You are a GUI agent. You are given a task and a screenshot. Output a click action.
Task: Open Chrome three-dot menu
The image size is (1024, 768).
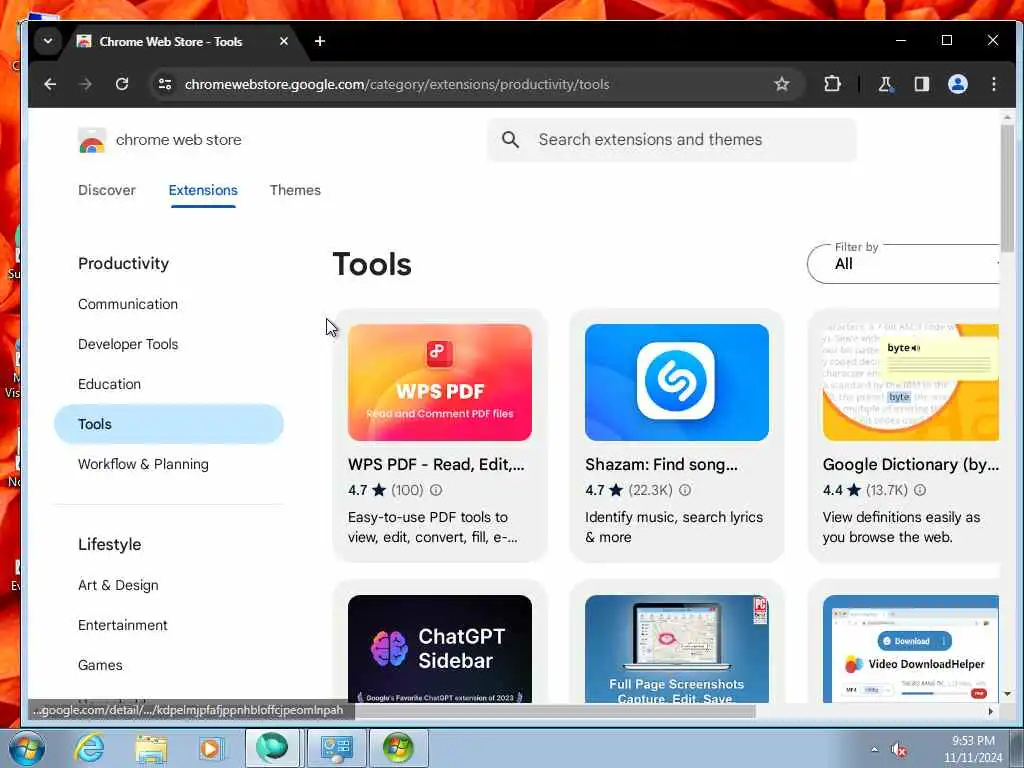tap(993, 84)
